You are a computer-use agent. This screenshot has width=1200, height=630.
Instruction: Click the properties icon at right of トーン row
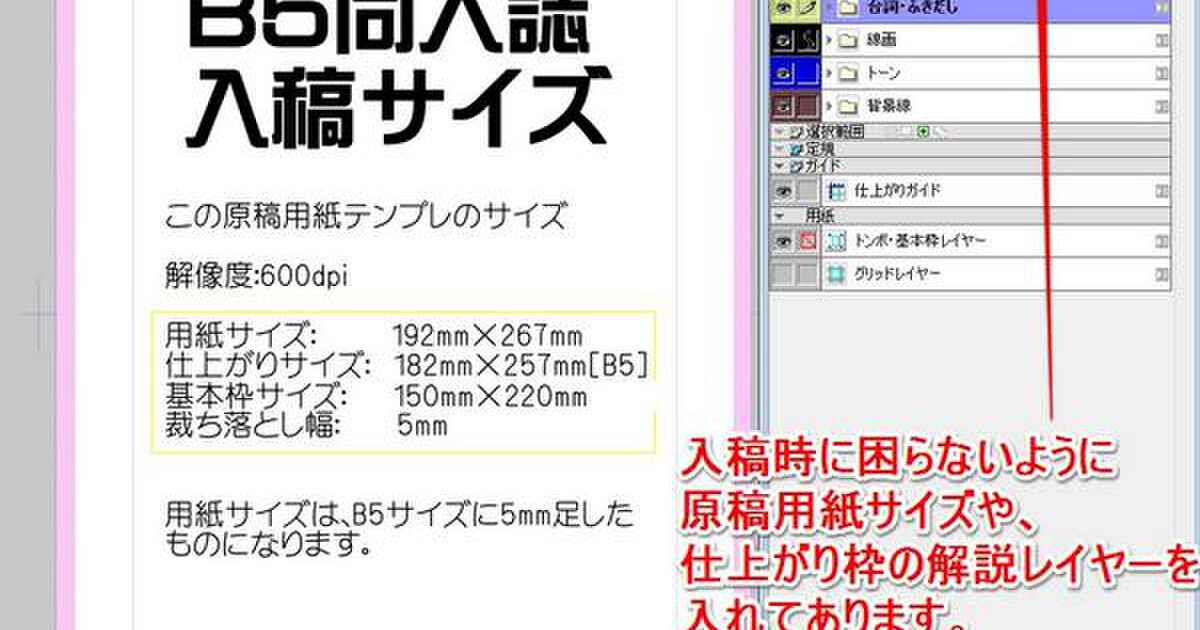[1161, 74]
